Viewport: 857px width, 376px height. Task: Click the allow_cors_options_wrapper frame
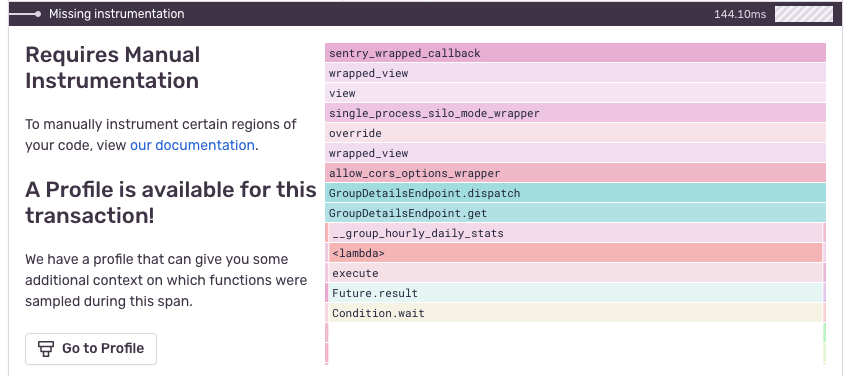(x=575, y=173)
